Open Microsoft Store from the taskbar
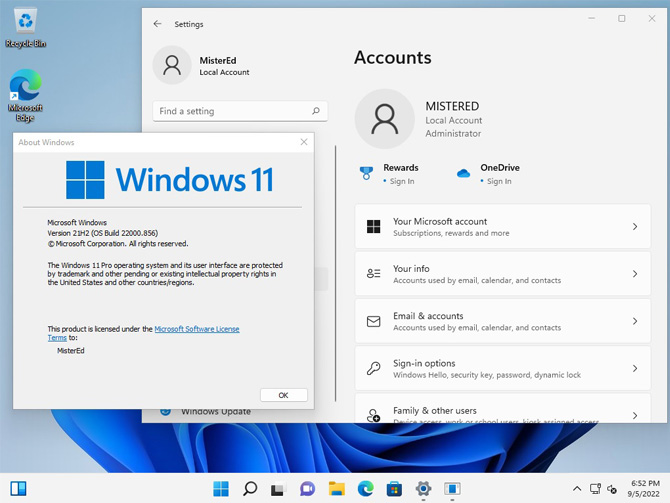 (x=395, y=489)
